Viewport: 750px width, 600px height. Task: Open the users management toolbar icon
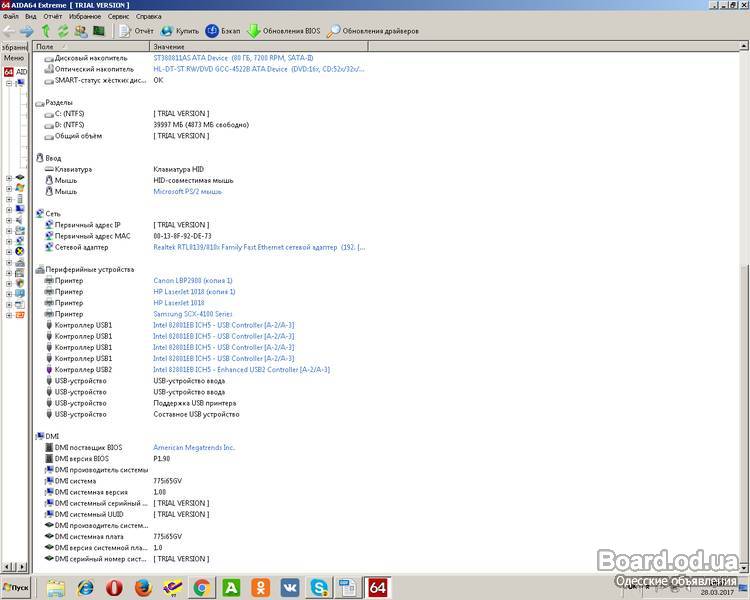click(x=81, y=31)
